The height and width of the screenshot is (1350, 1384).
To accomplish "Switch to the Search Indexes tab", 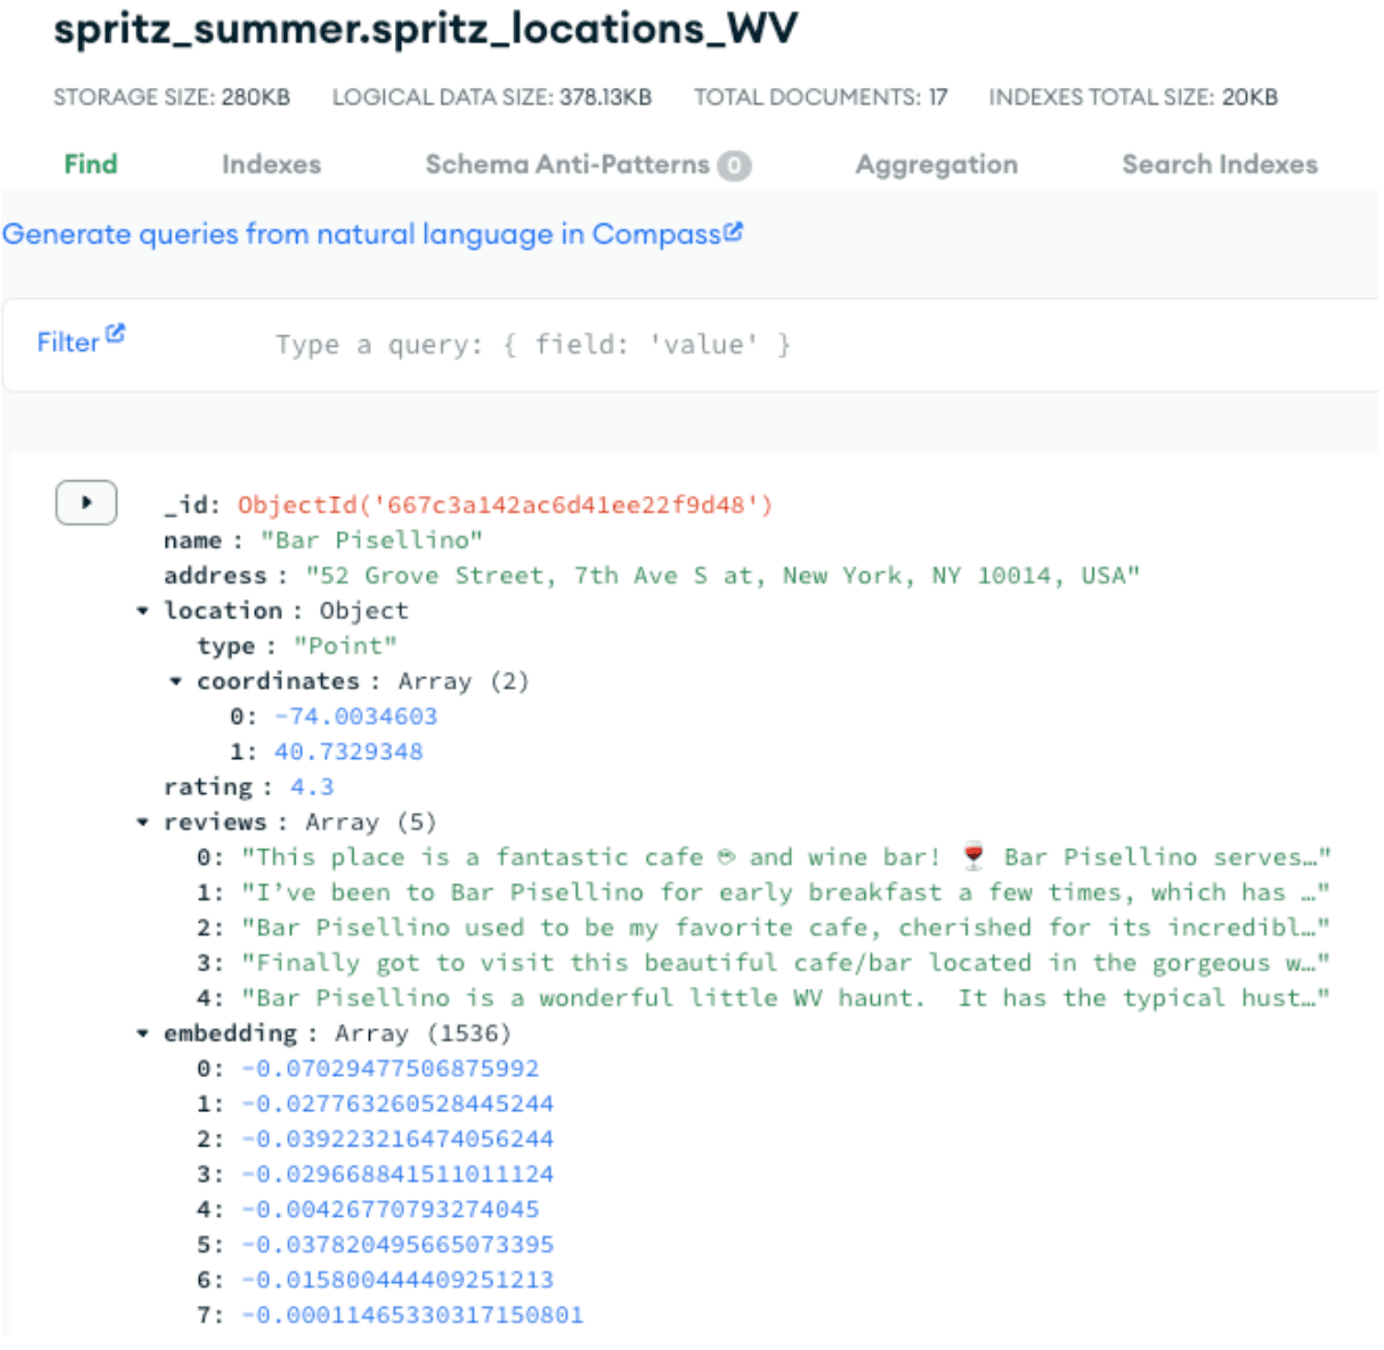I will coord(1220,164).
